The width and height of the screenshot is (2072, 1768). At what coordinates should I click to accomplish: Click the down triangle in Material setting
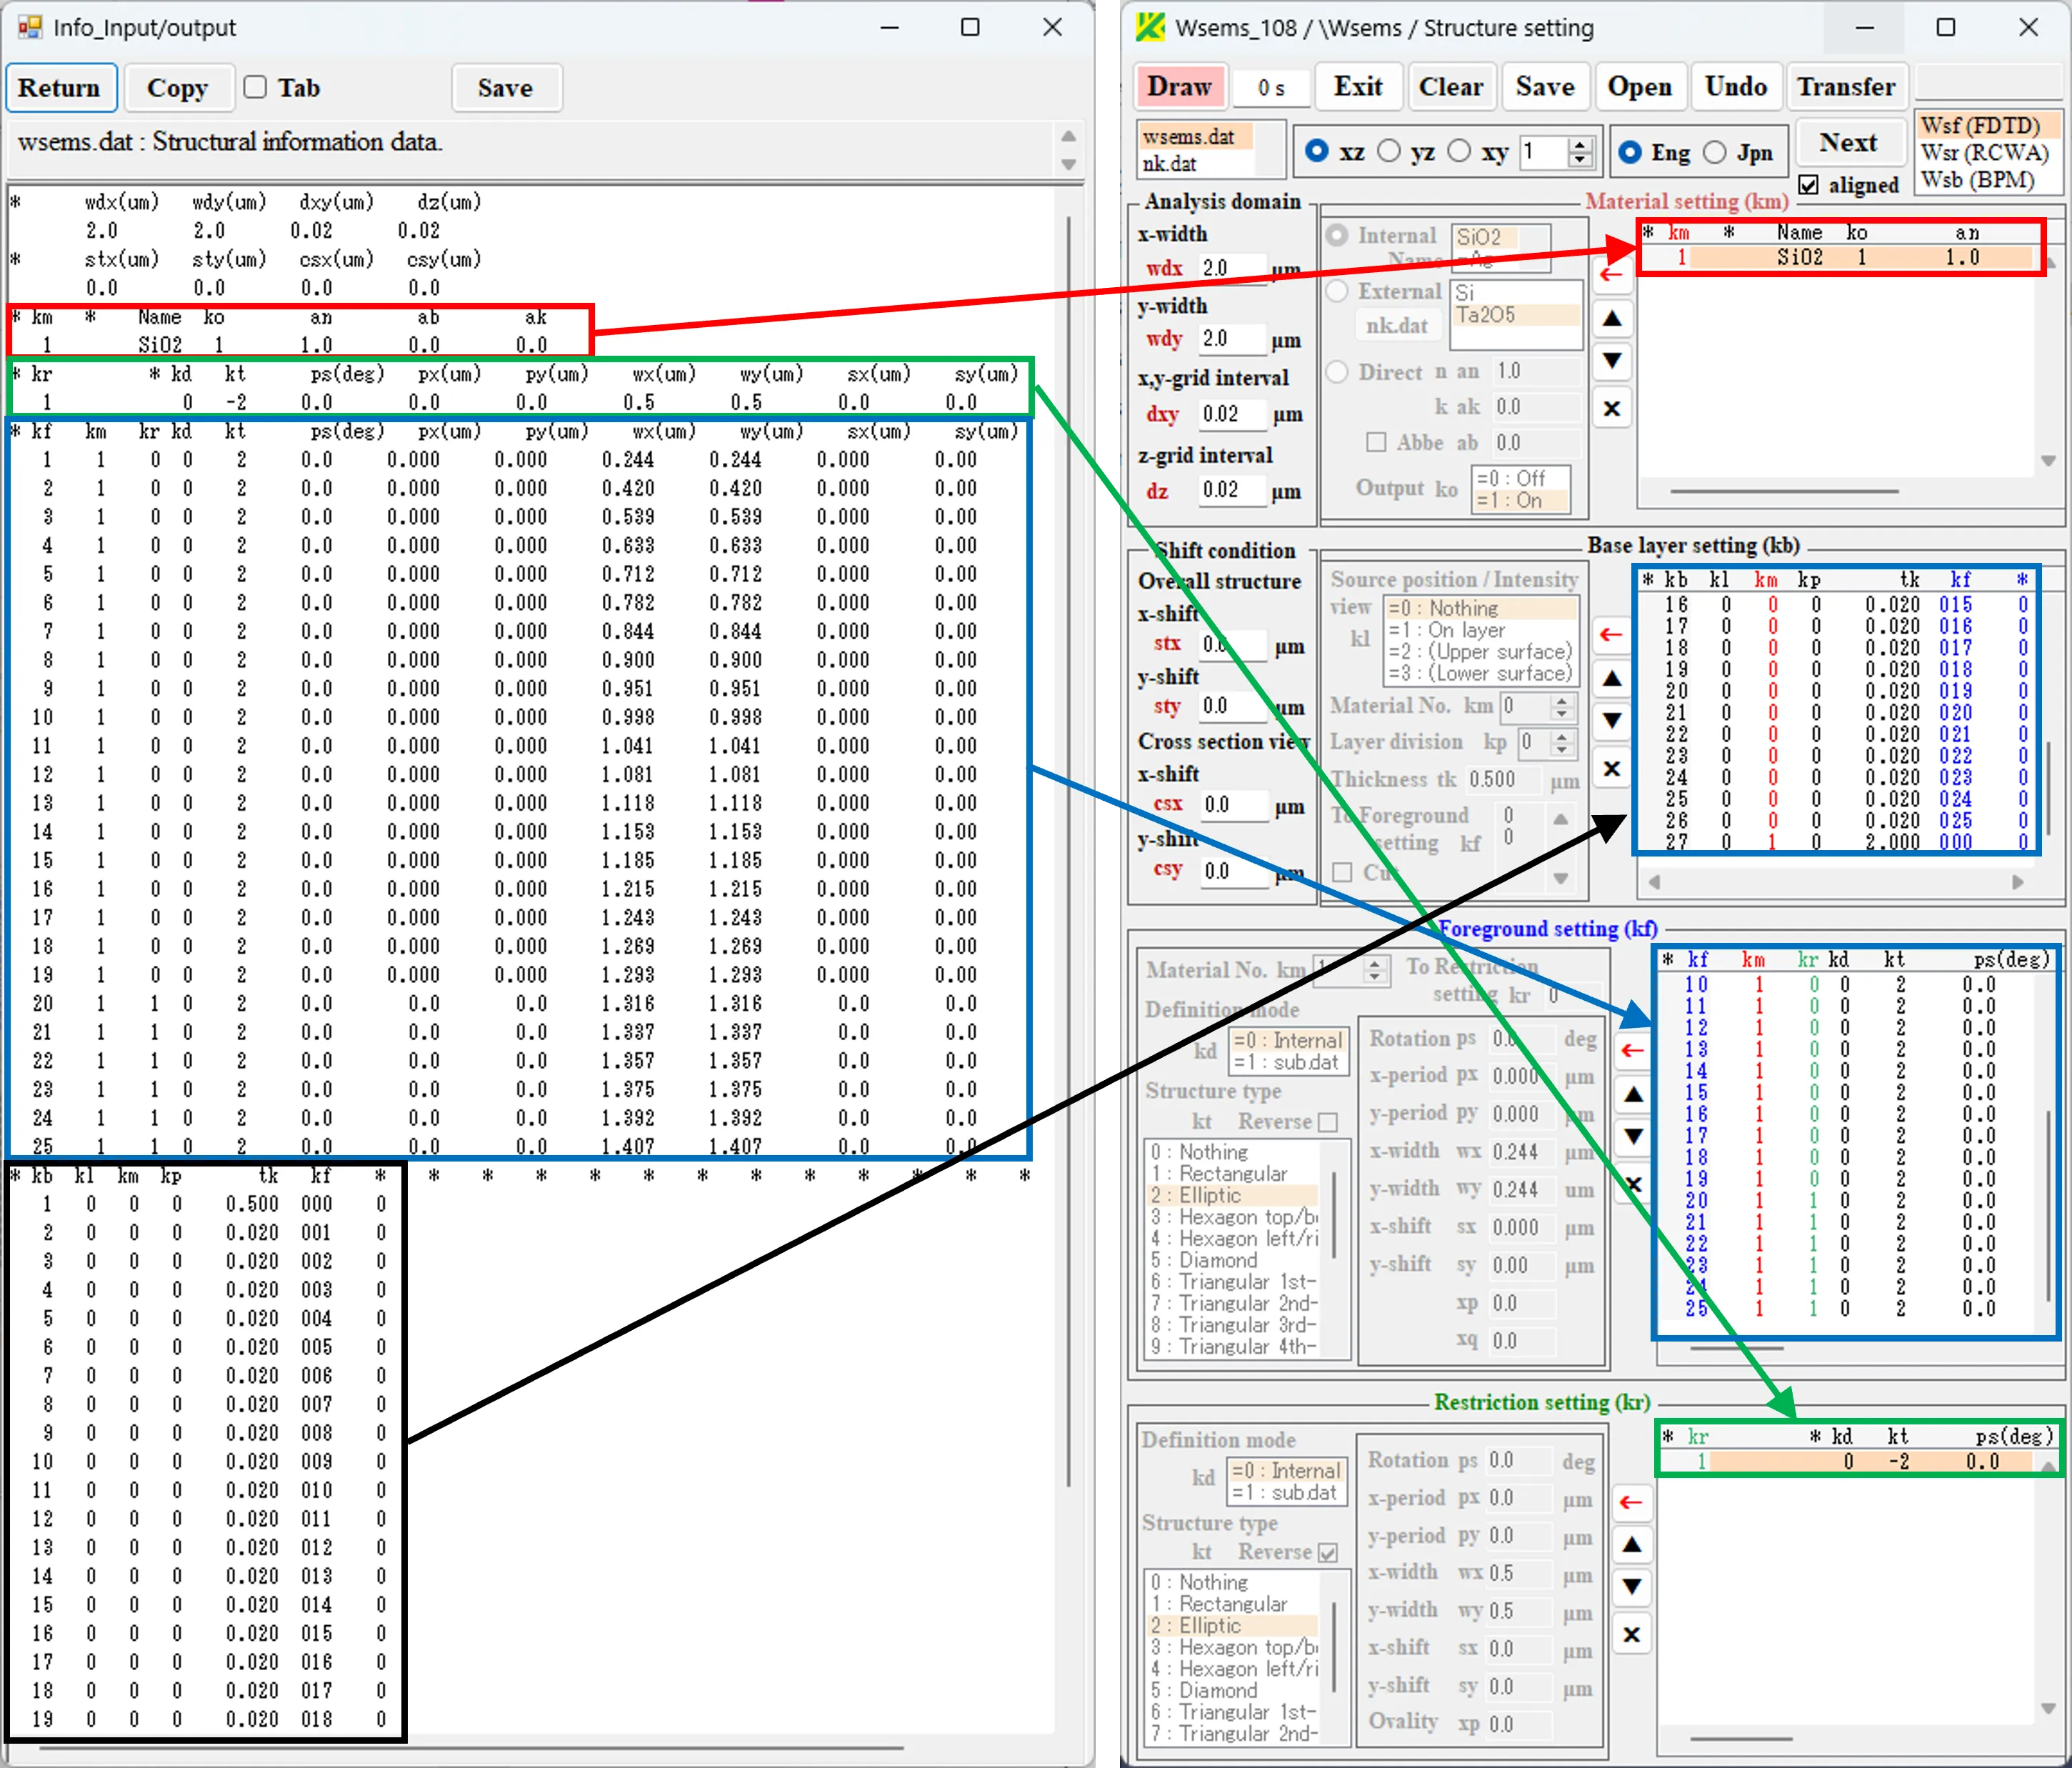click(1612, 361)
